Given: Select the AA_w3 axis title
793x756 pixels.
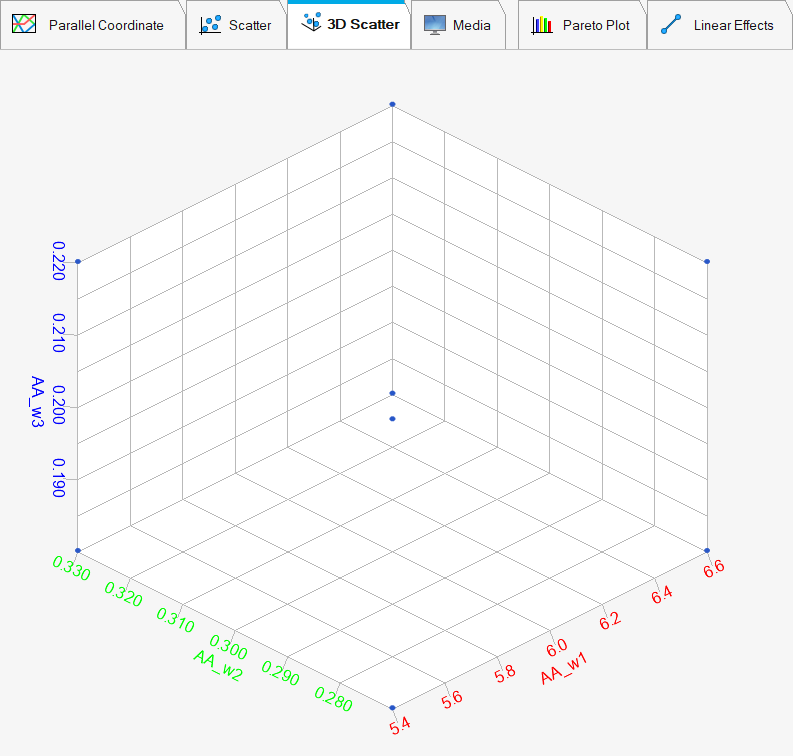Looking at the screenshot, I should click(36, 402).
